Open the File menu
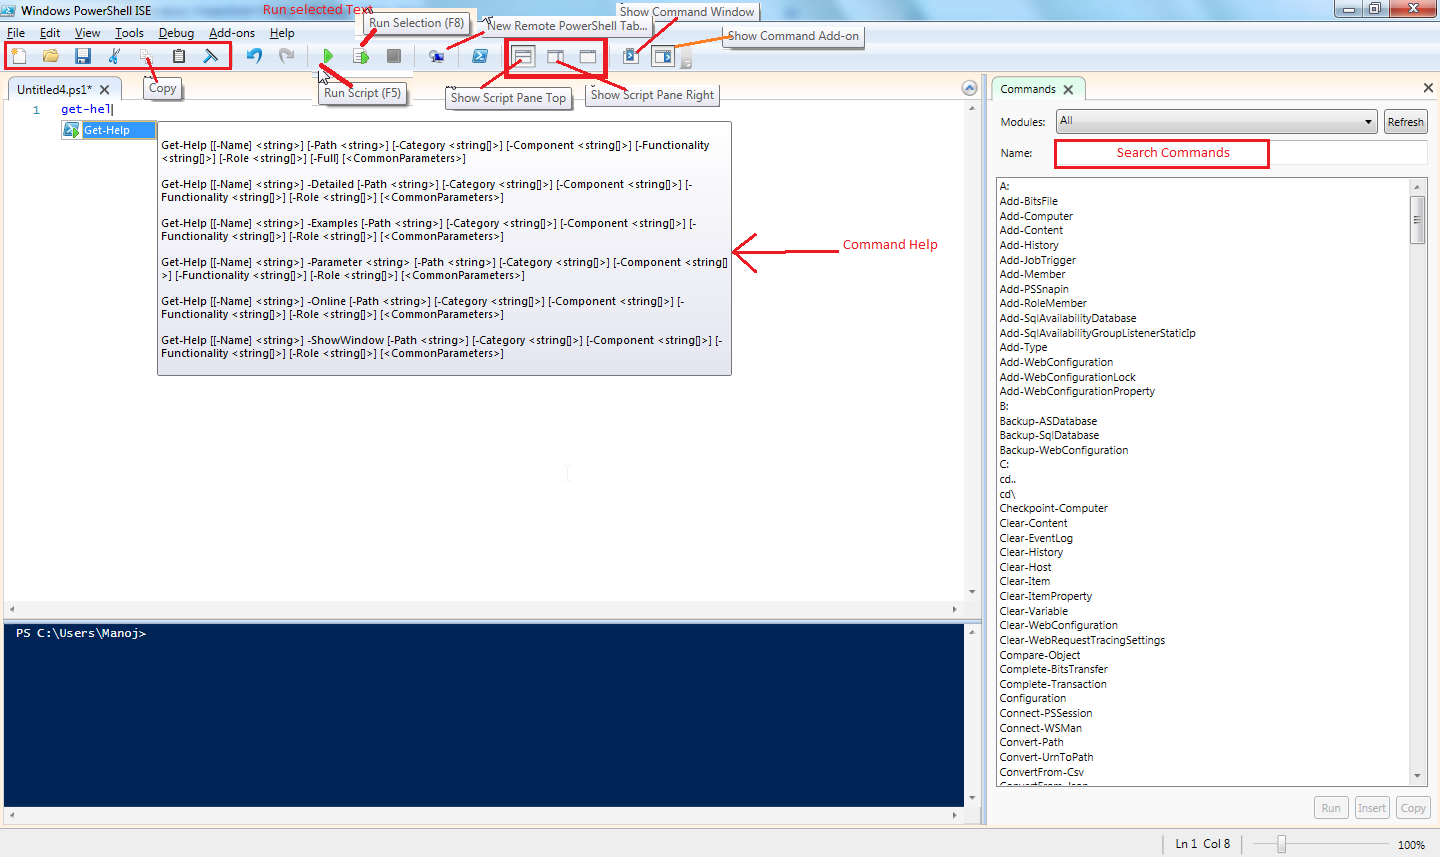The height and width of the screenshot is (857, 1440). [x=16, y=33]
